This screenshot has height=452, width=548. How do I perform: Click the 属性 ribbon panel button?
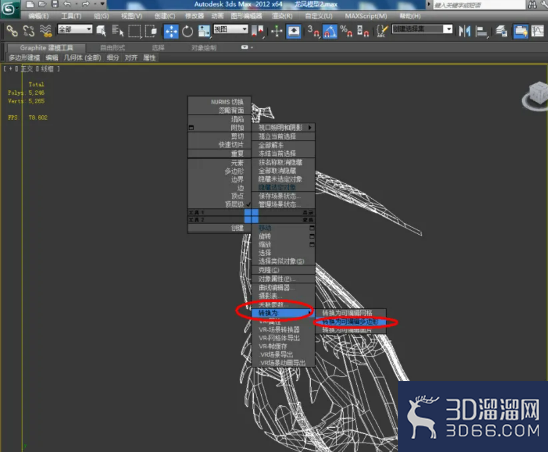tap(149, 58)
